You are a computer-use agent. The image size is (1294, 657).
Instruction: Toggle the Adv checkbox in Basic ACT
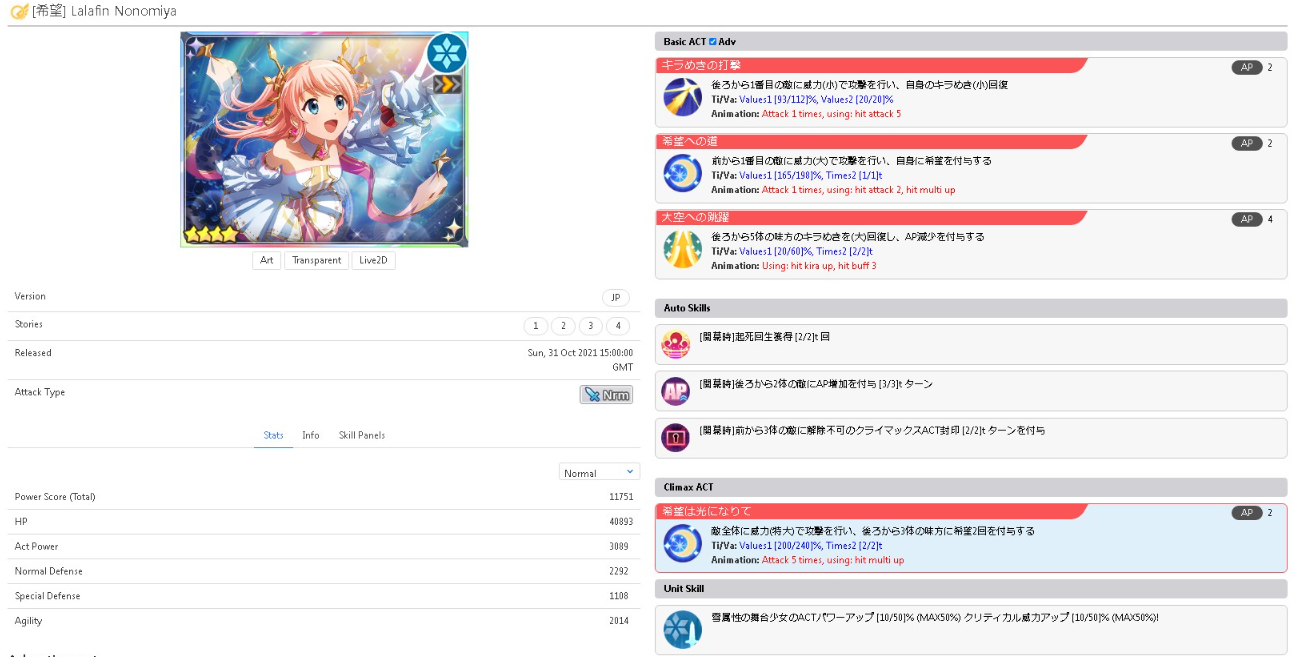pos(713,42)
